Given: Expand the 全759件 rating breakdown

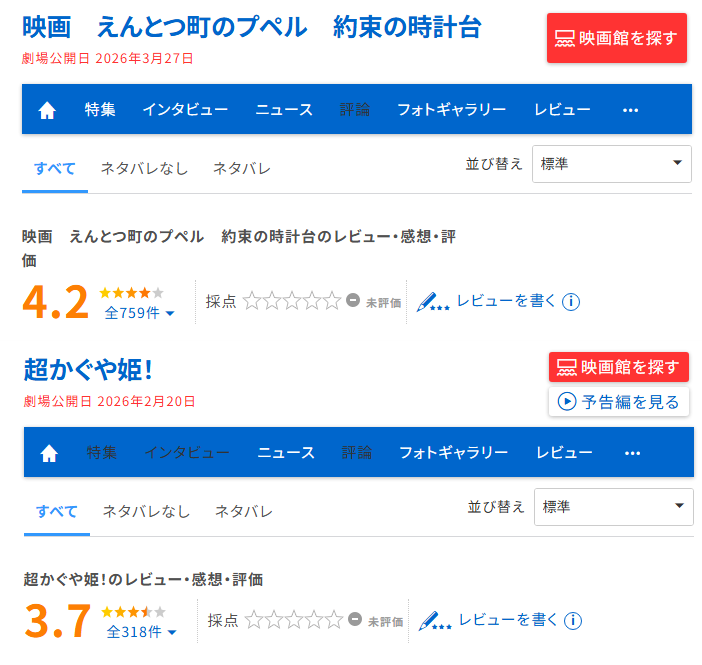Looking at the screenshot, I should click(x=140, y=313).
